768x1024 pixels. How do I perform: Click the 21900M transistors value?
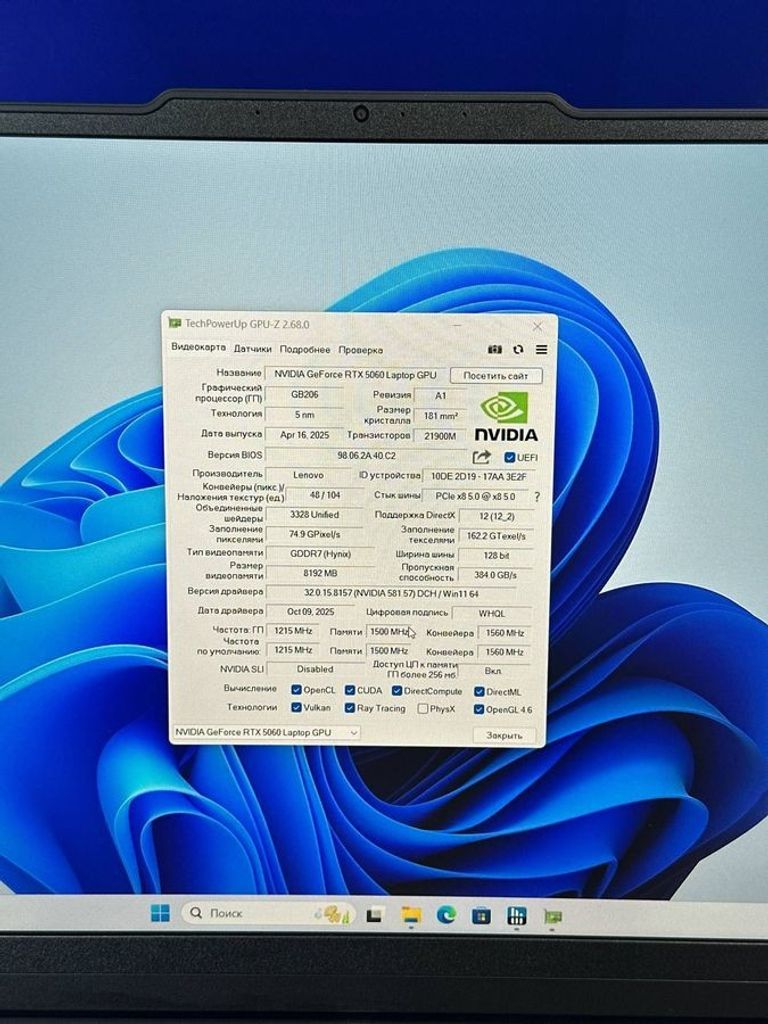(x=440, y=436)
